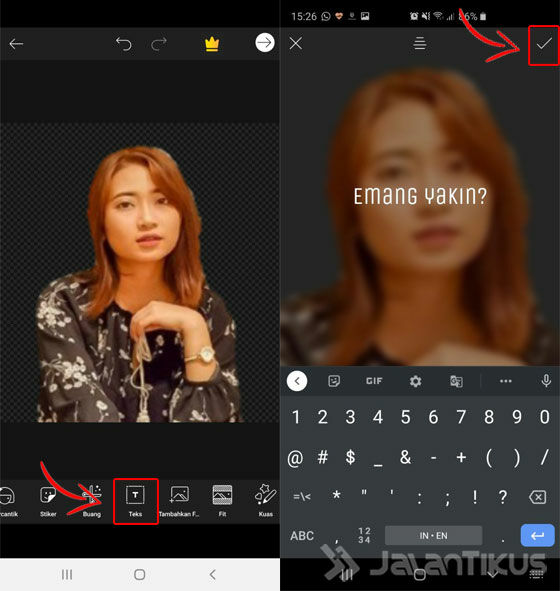560x591 pixels.
Task: Tap the back arrow in the editor header
Action: 16,44
